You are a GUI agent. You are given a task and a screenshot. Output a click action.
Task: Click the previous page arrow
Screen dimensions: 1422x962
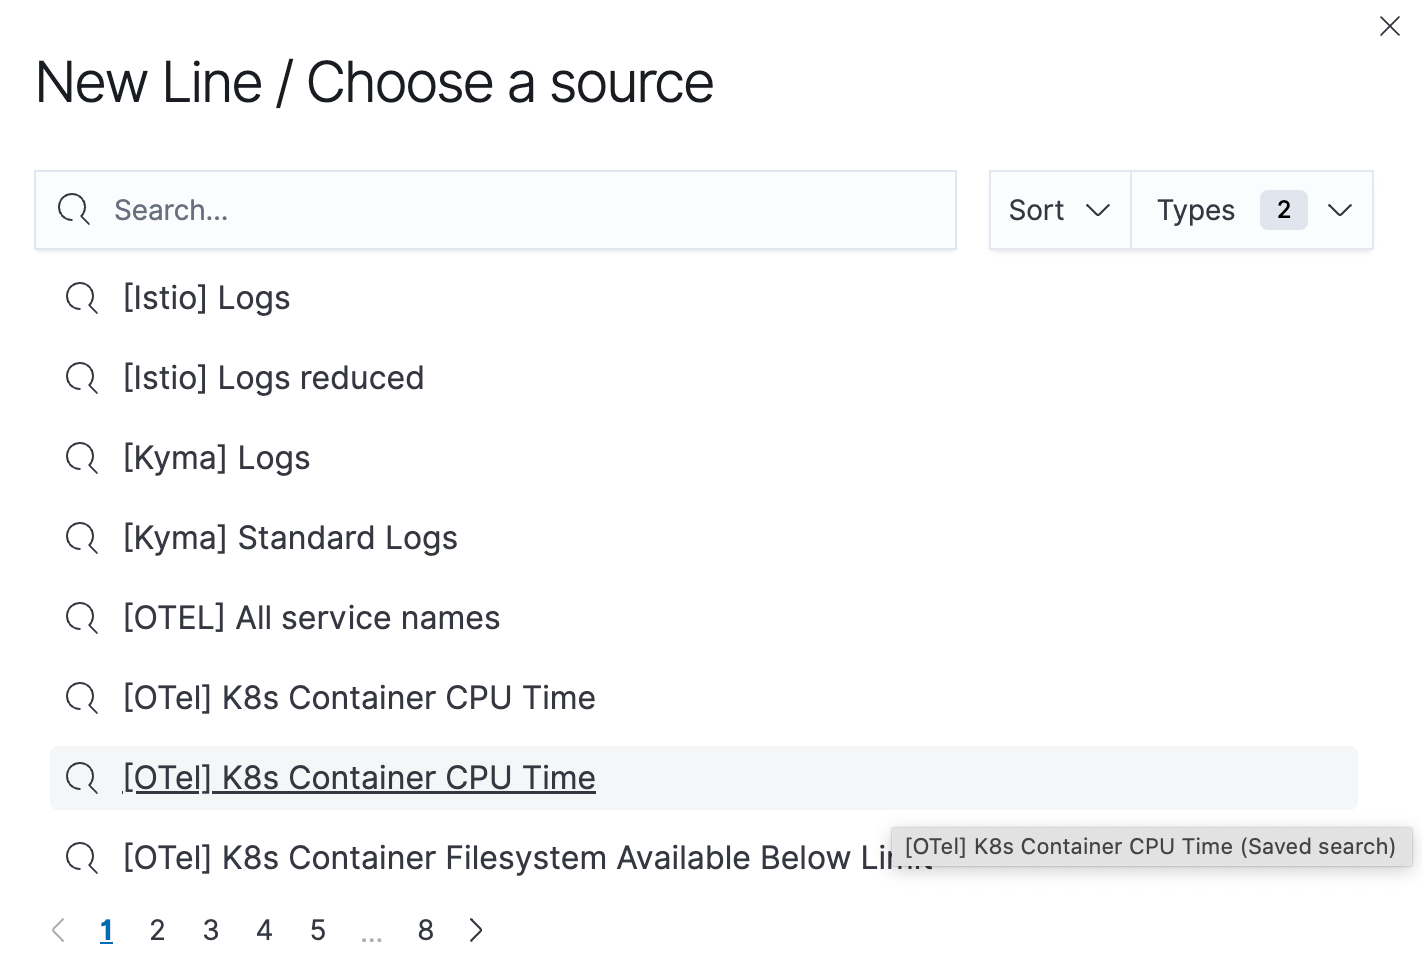click(x=59, y=930)
